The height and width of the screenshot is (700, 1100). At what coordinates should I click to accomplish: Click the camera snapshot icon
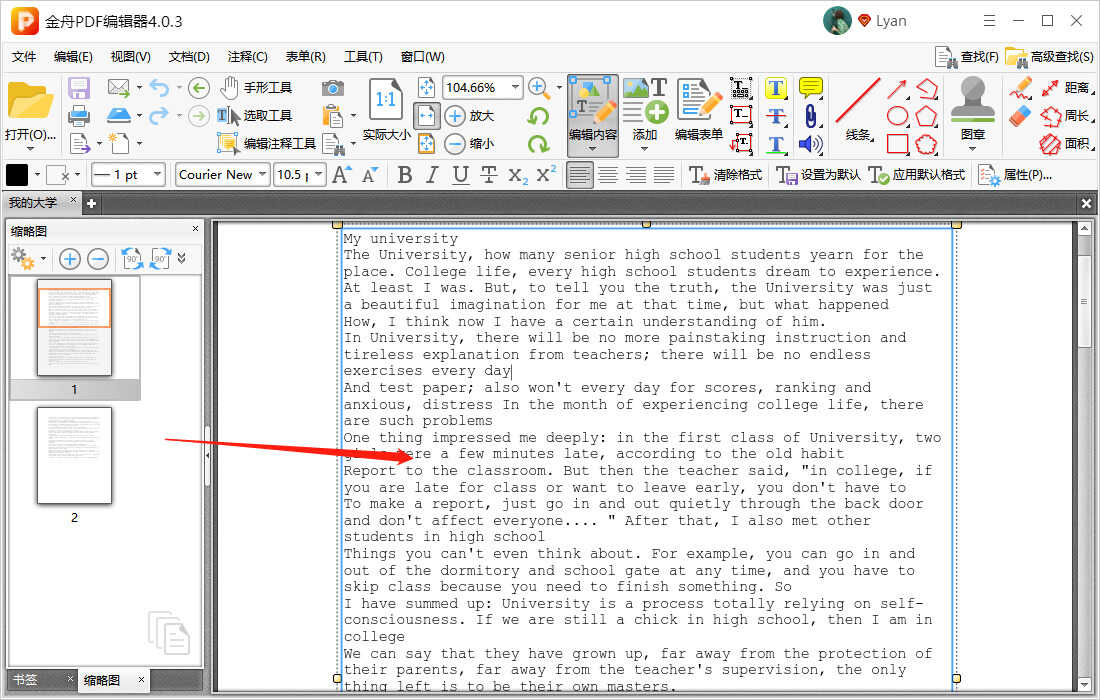pyautogui.click(x=333, y=88)
